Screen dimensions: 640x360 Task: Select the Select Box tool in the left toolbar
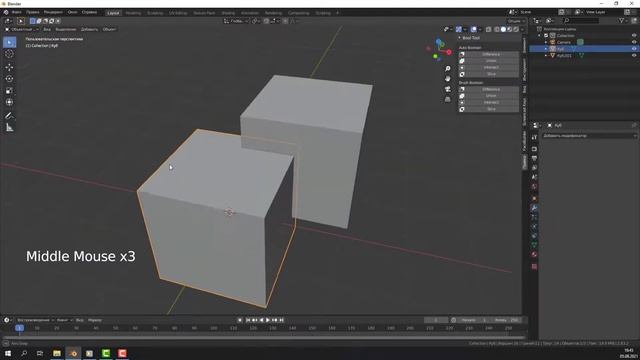pyautogui.click(x=9, y=42)
